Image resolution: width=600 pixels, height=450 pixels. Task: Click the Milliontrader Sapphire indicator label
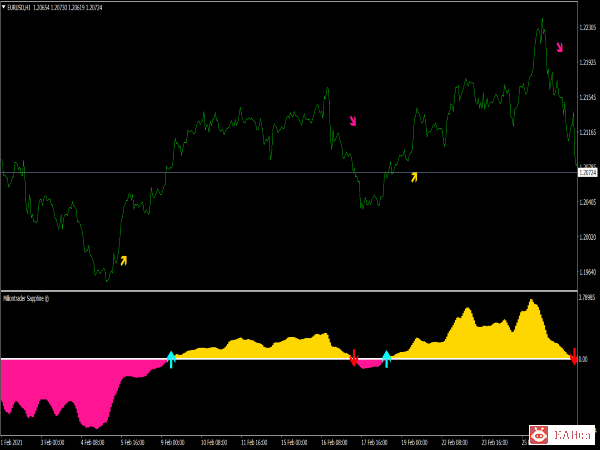(26, 298)
